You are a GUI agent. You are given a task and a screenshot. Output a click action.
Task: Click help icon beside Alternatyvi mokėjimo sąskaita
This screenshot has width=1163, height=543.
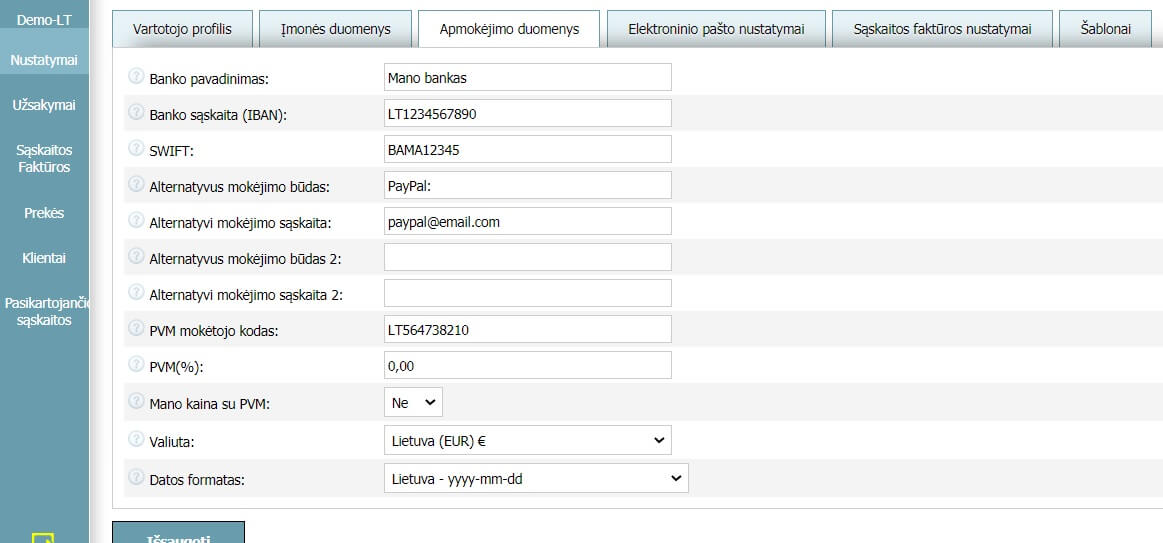pyautogui.click(x=136, y=220)
